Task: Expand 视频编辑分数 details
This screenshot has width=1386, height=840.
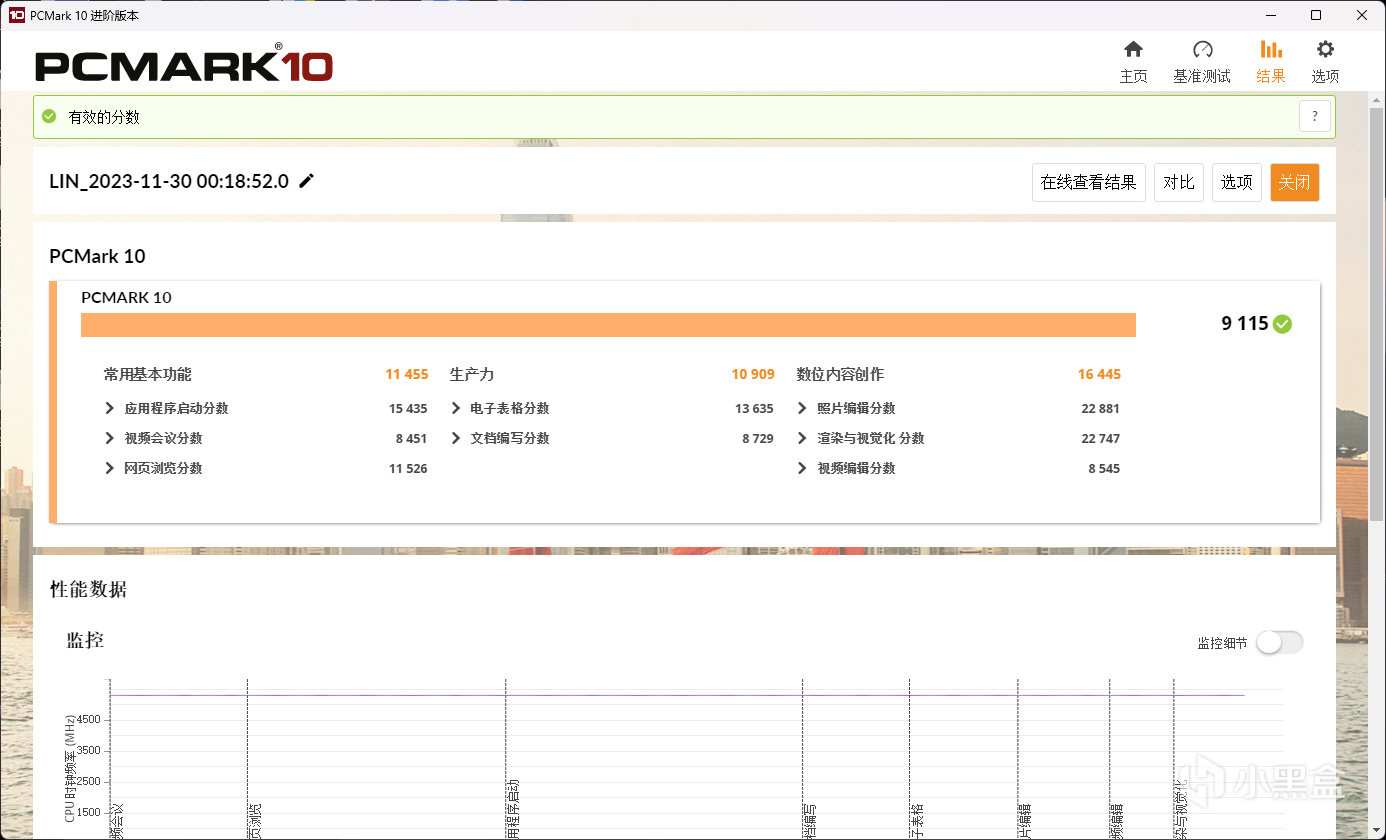Action: [x=802, y=468]
